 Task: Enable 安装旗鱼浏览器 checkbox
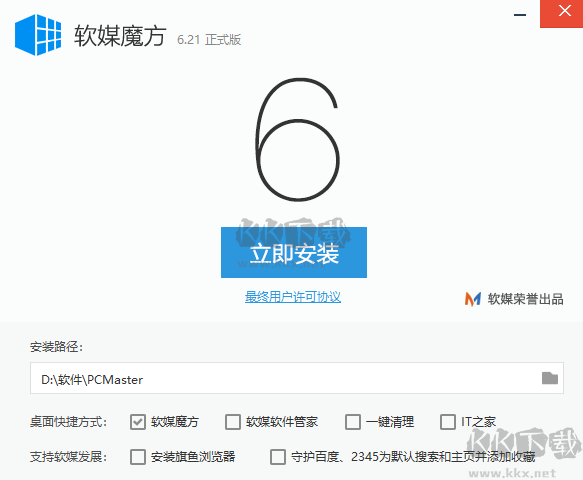tap(138, 457)
